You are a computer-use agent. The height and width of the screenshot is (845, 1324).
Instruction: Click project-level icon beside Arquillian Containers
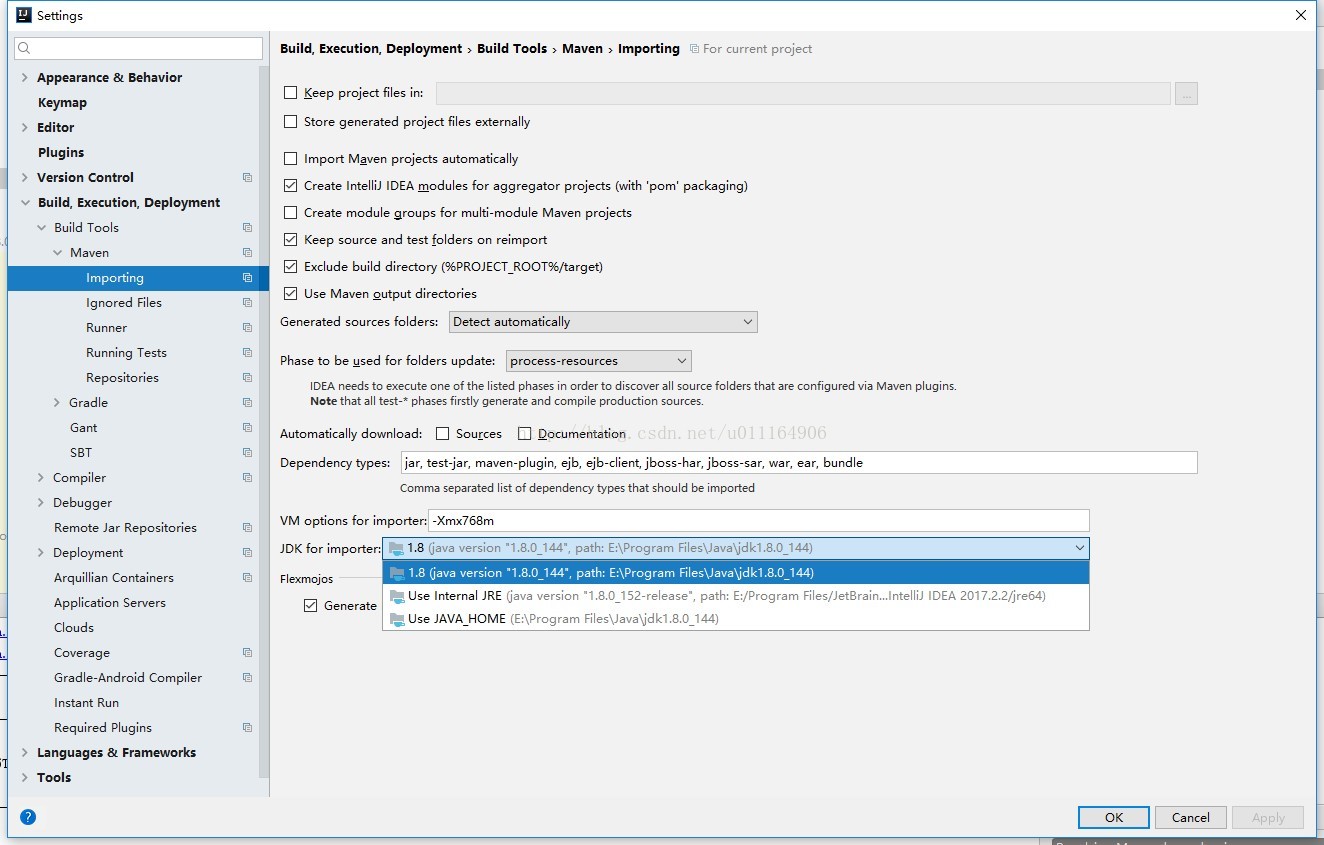(247, 578)
